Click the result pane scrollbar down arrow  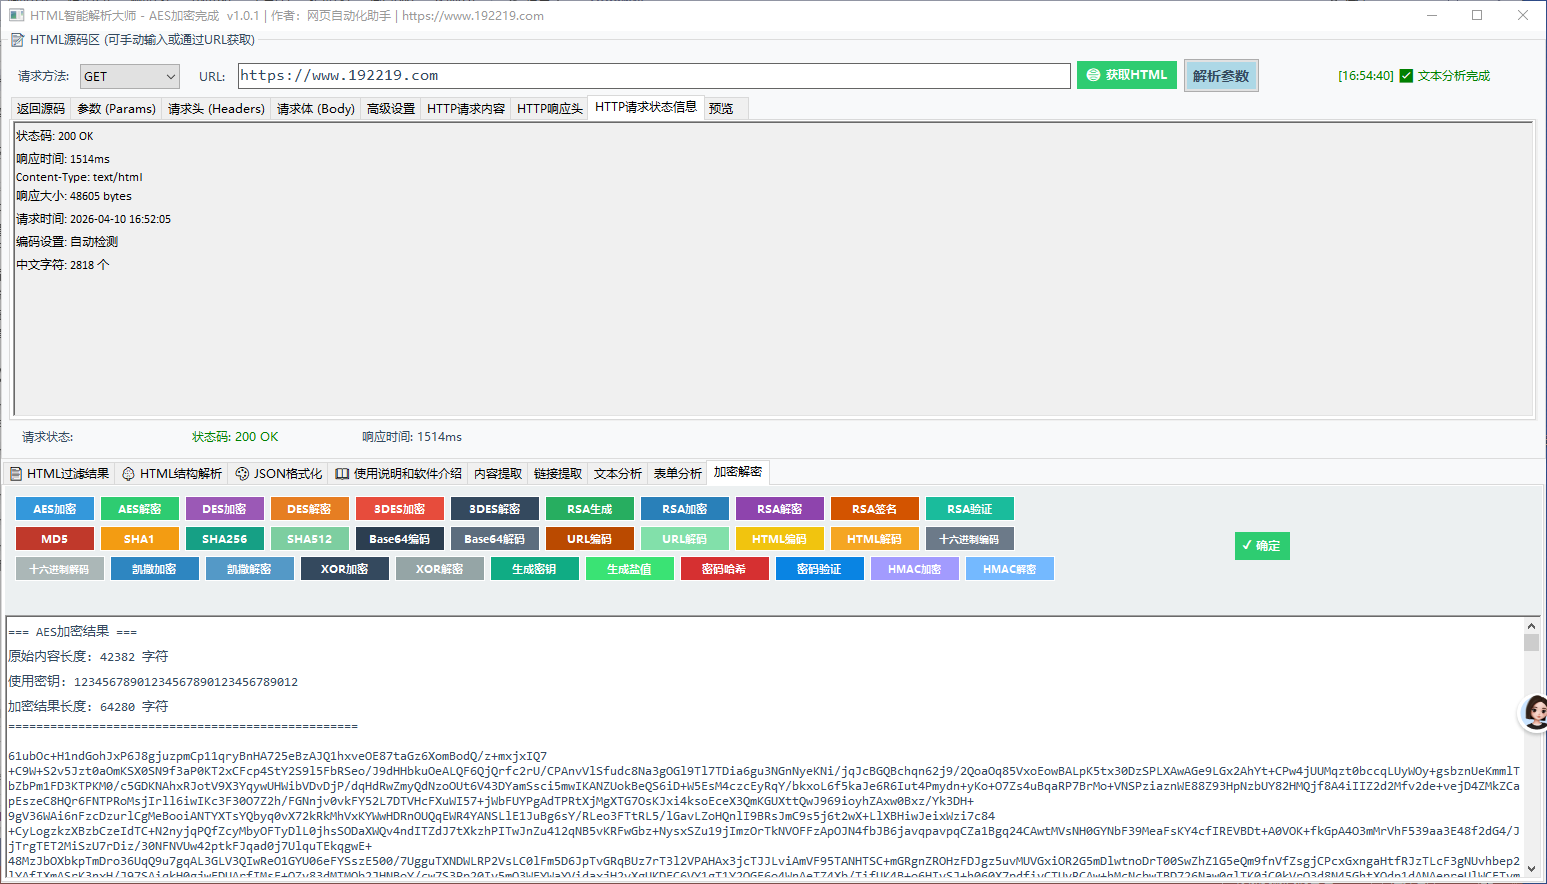(1530, 869)
